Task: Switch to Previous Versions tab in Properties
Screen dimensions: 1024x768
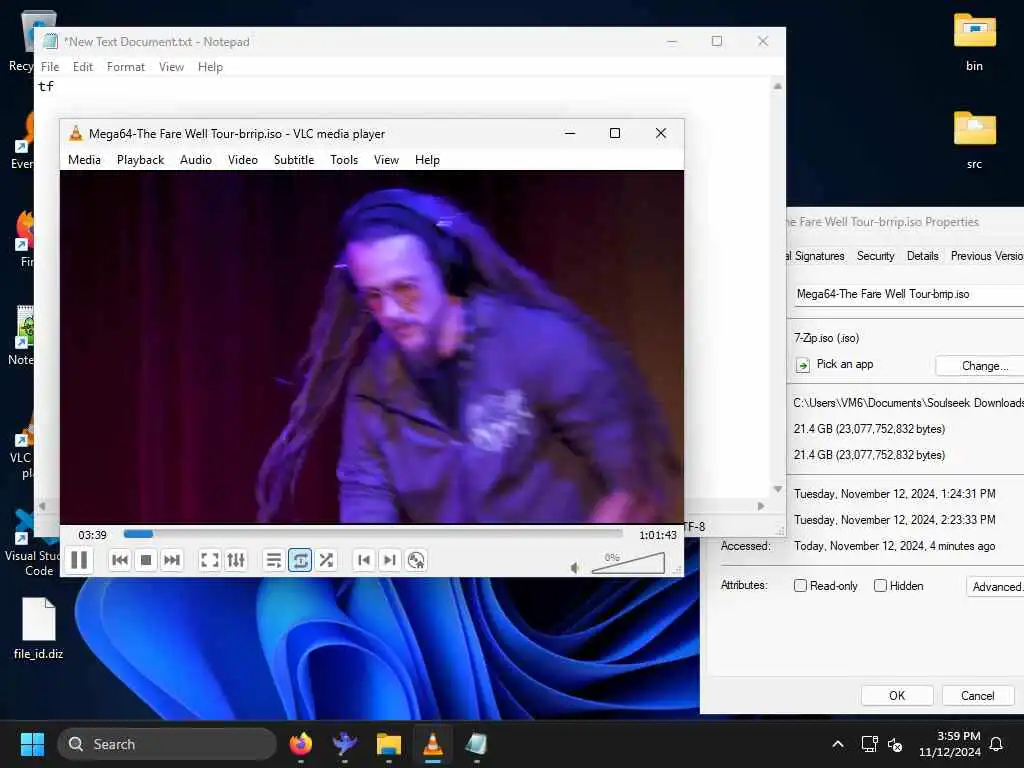Action: pyautogui.click(x=986, y=256)
